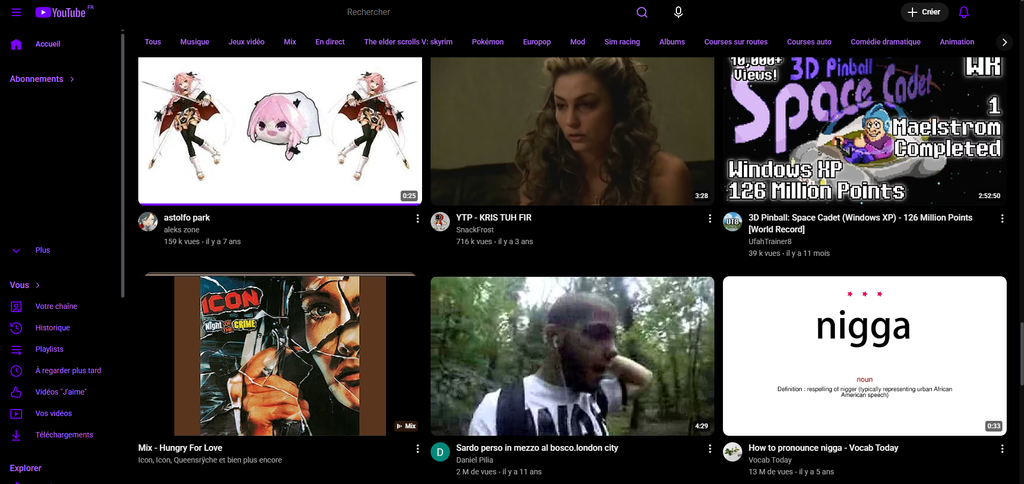1024x484 pixels.
Task: Select the Jeux vidéo chip
Action: (x=246, y=42)
